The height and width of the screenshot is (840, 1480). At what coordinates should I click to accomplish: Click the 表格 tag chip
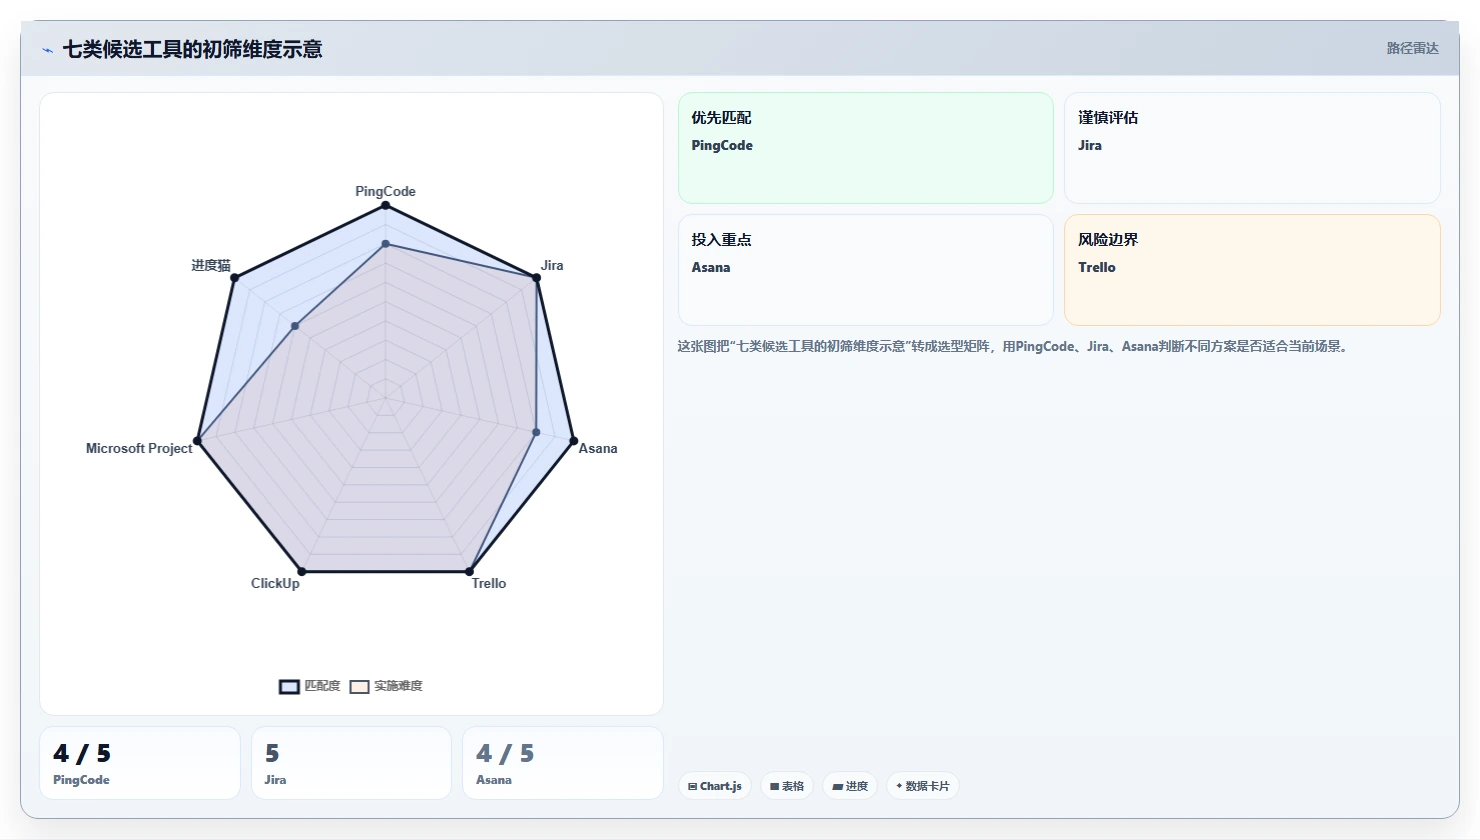pos(787,786)
